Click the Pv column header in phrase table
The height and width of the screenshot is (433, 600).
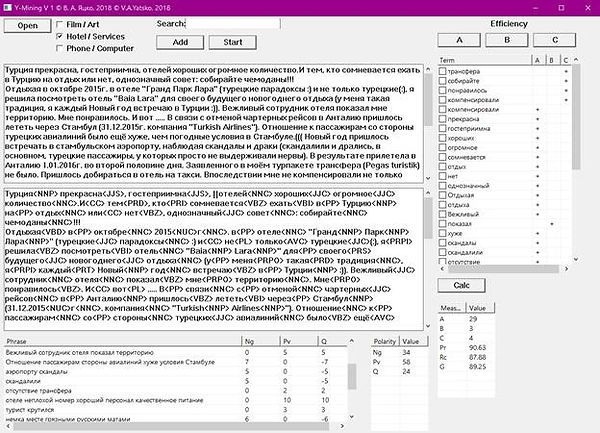[x=299, y=341]
